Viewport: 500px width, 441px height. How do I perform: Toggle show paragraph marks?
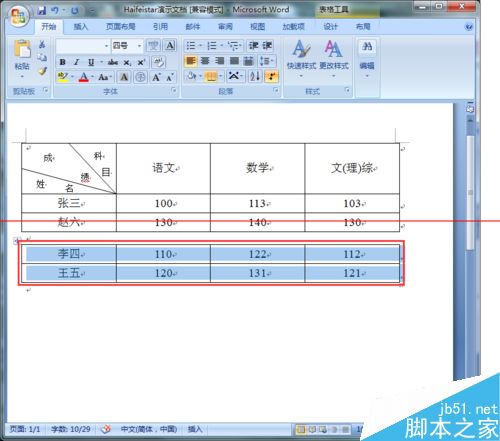coord(271,77)
